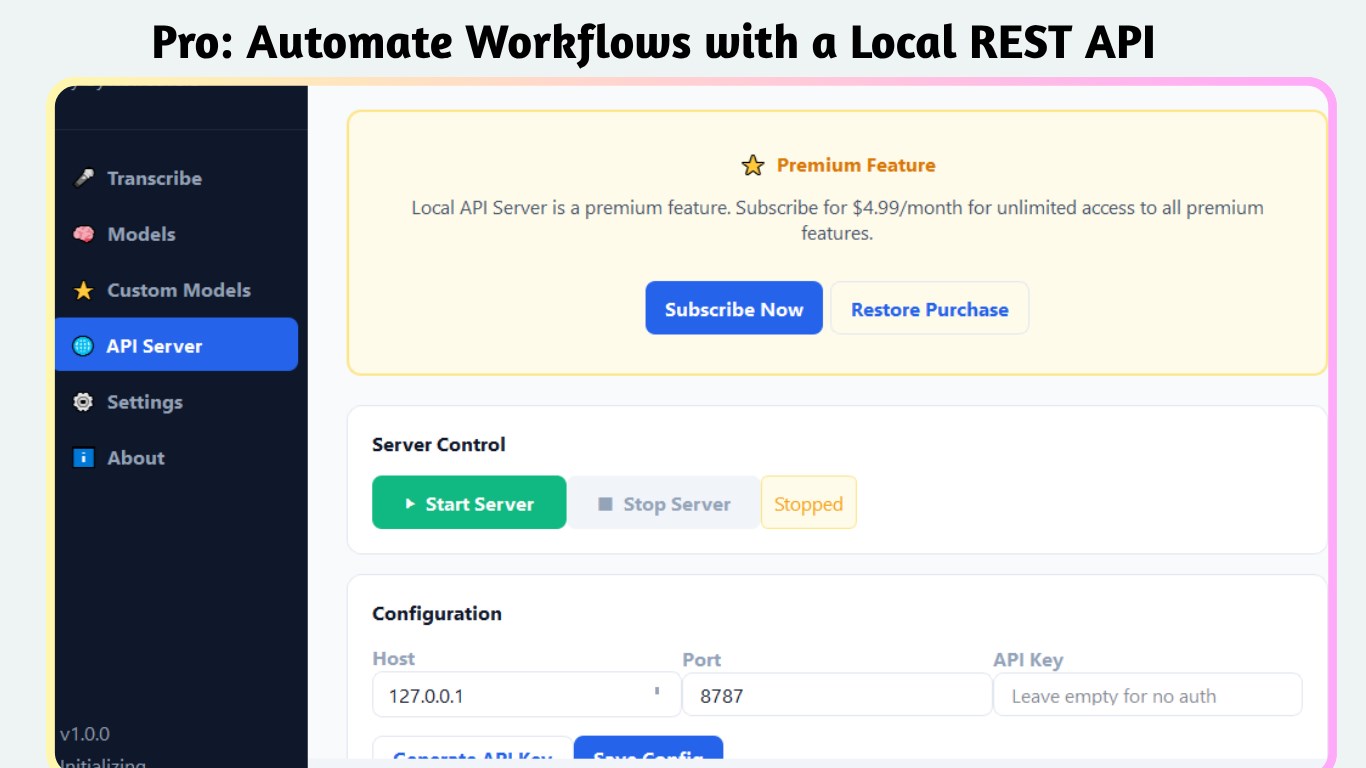The image size is (1366, 768).
Task: Click the info icon beside About
Action: pyautogui.click(x=84, y=458)
